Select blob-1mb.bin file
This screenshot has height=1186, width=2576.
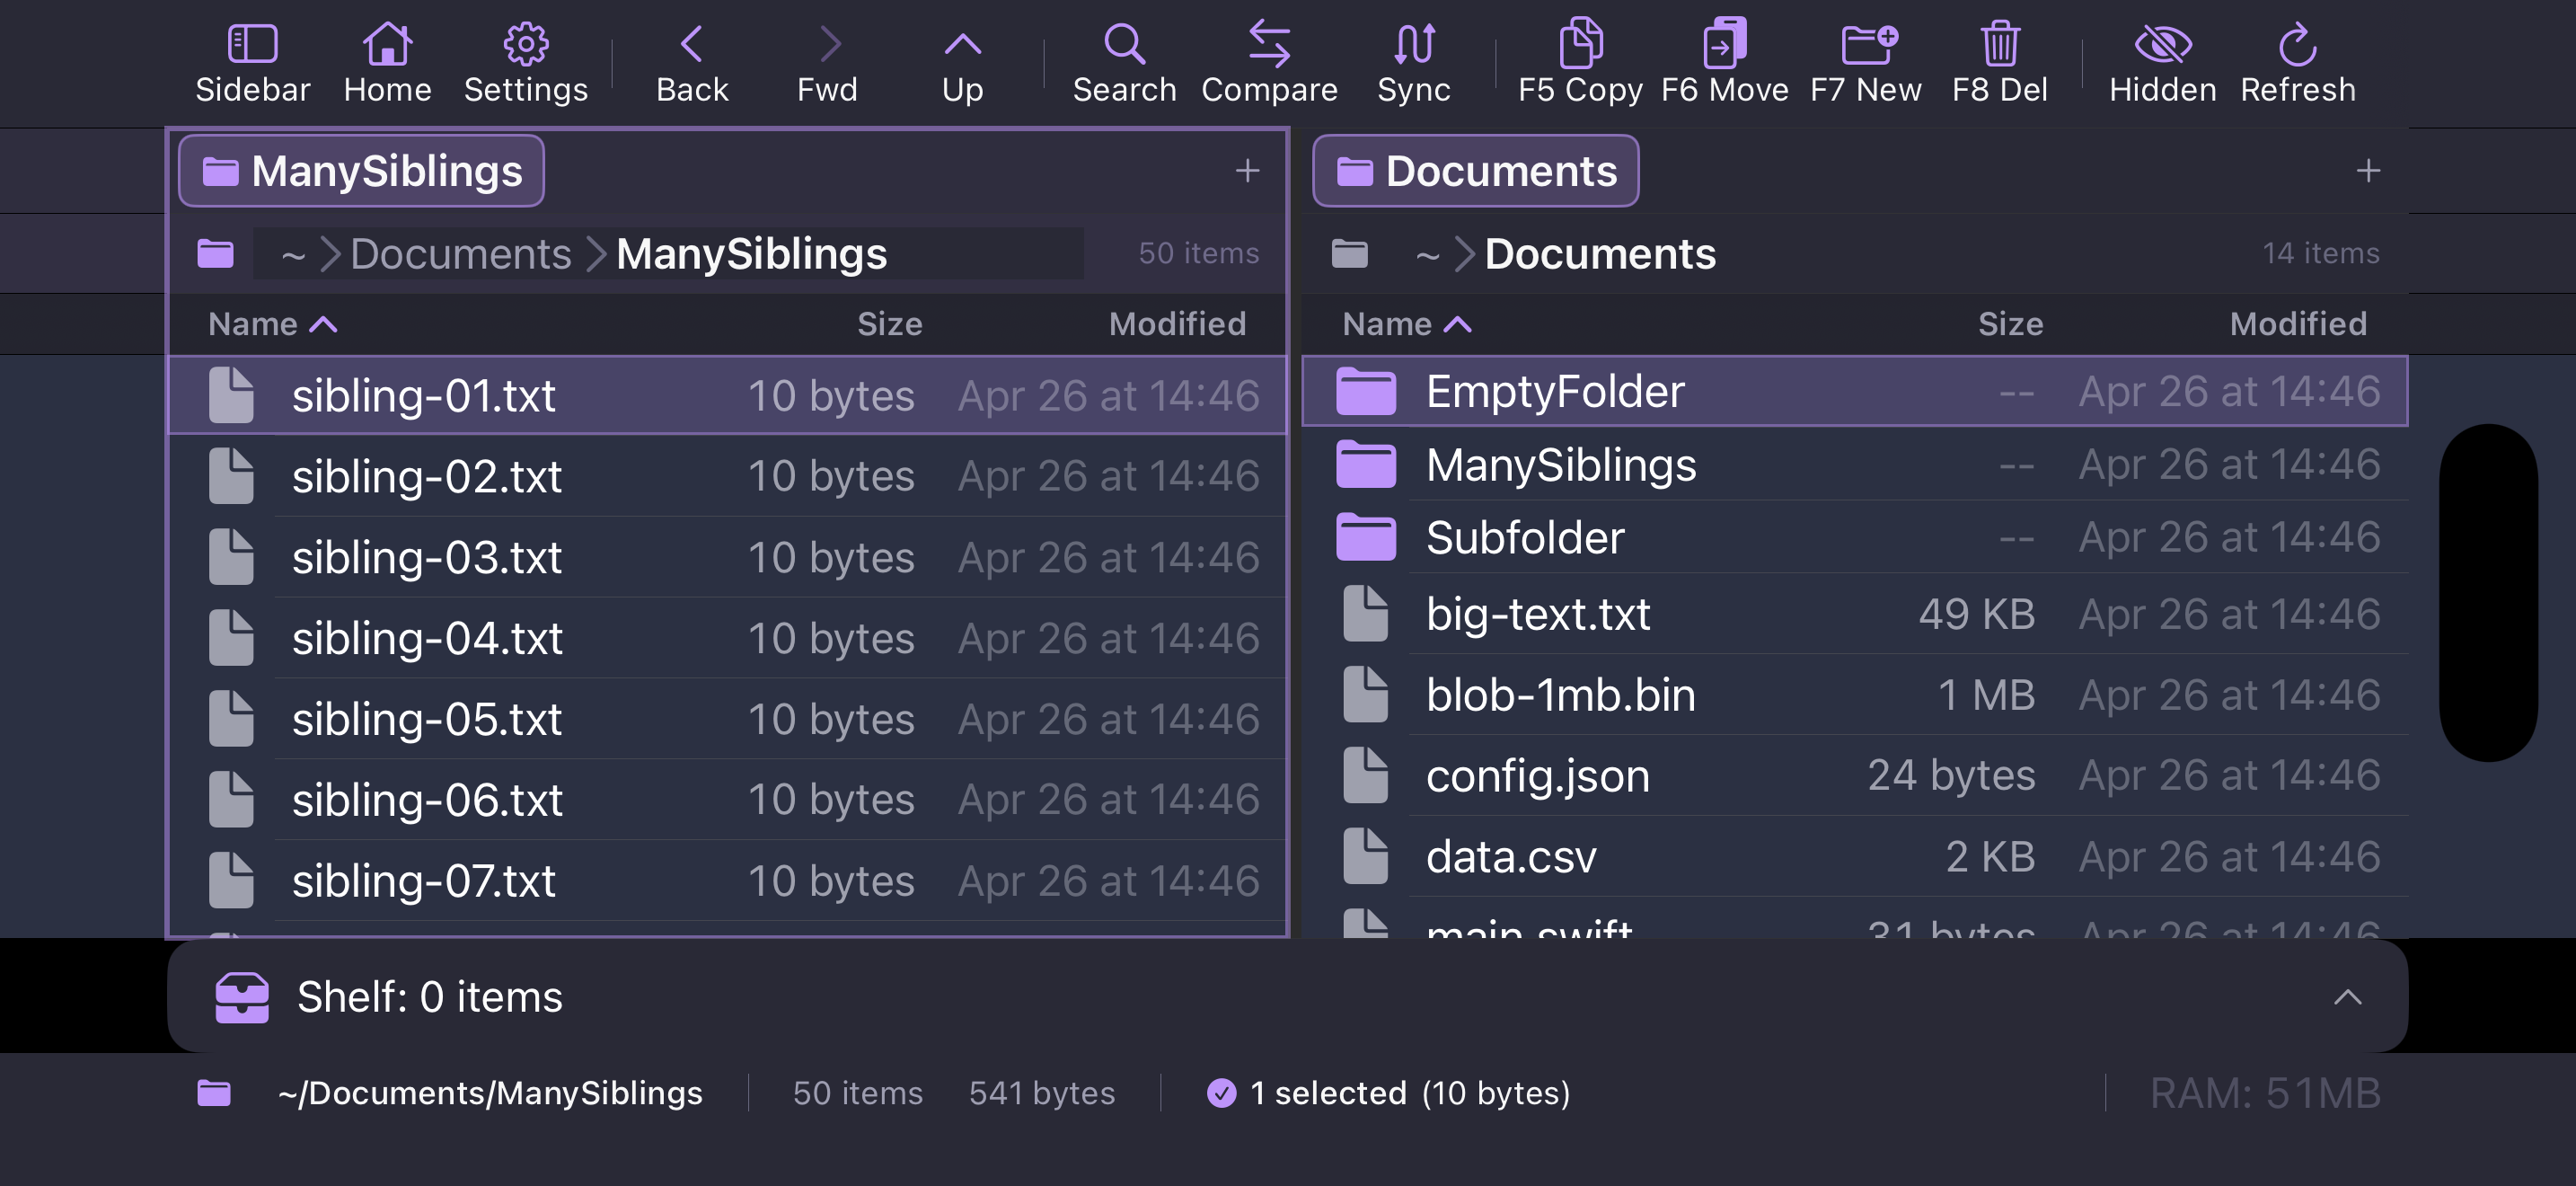(x=1855, y=695)
